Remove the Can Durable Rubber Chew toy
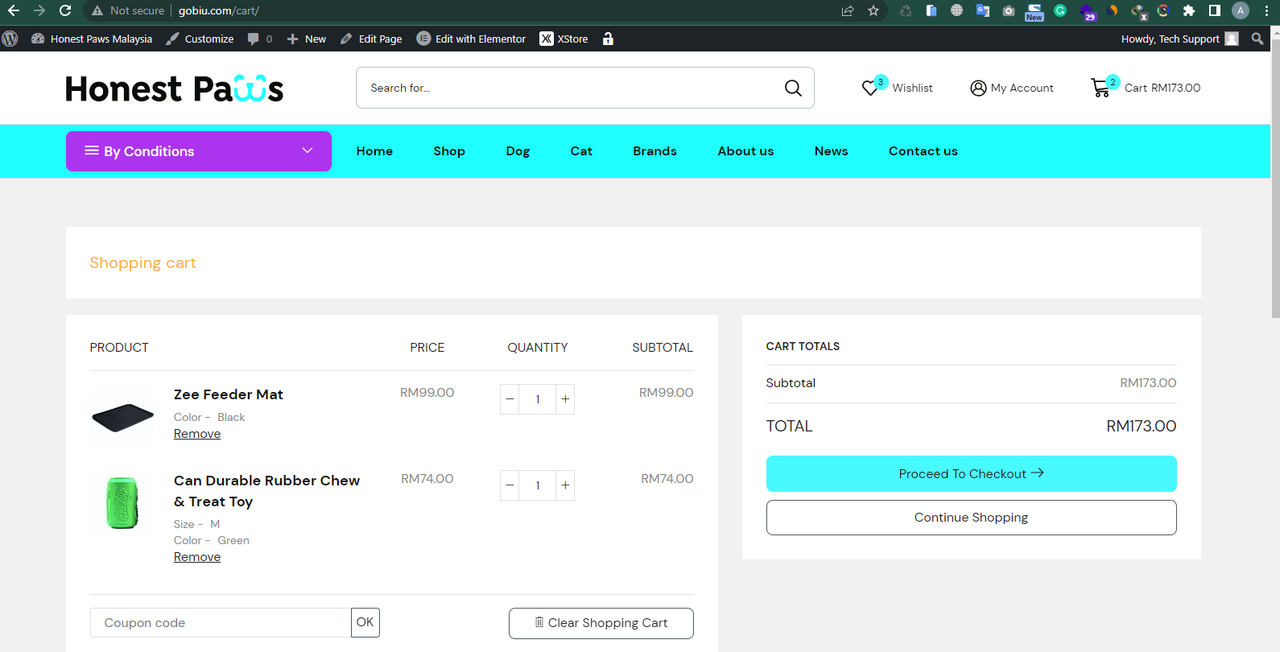Screen dimensions: 1280x652 197,557
